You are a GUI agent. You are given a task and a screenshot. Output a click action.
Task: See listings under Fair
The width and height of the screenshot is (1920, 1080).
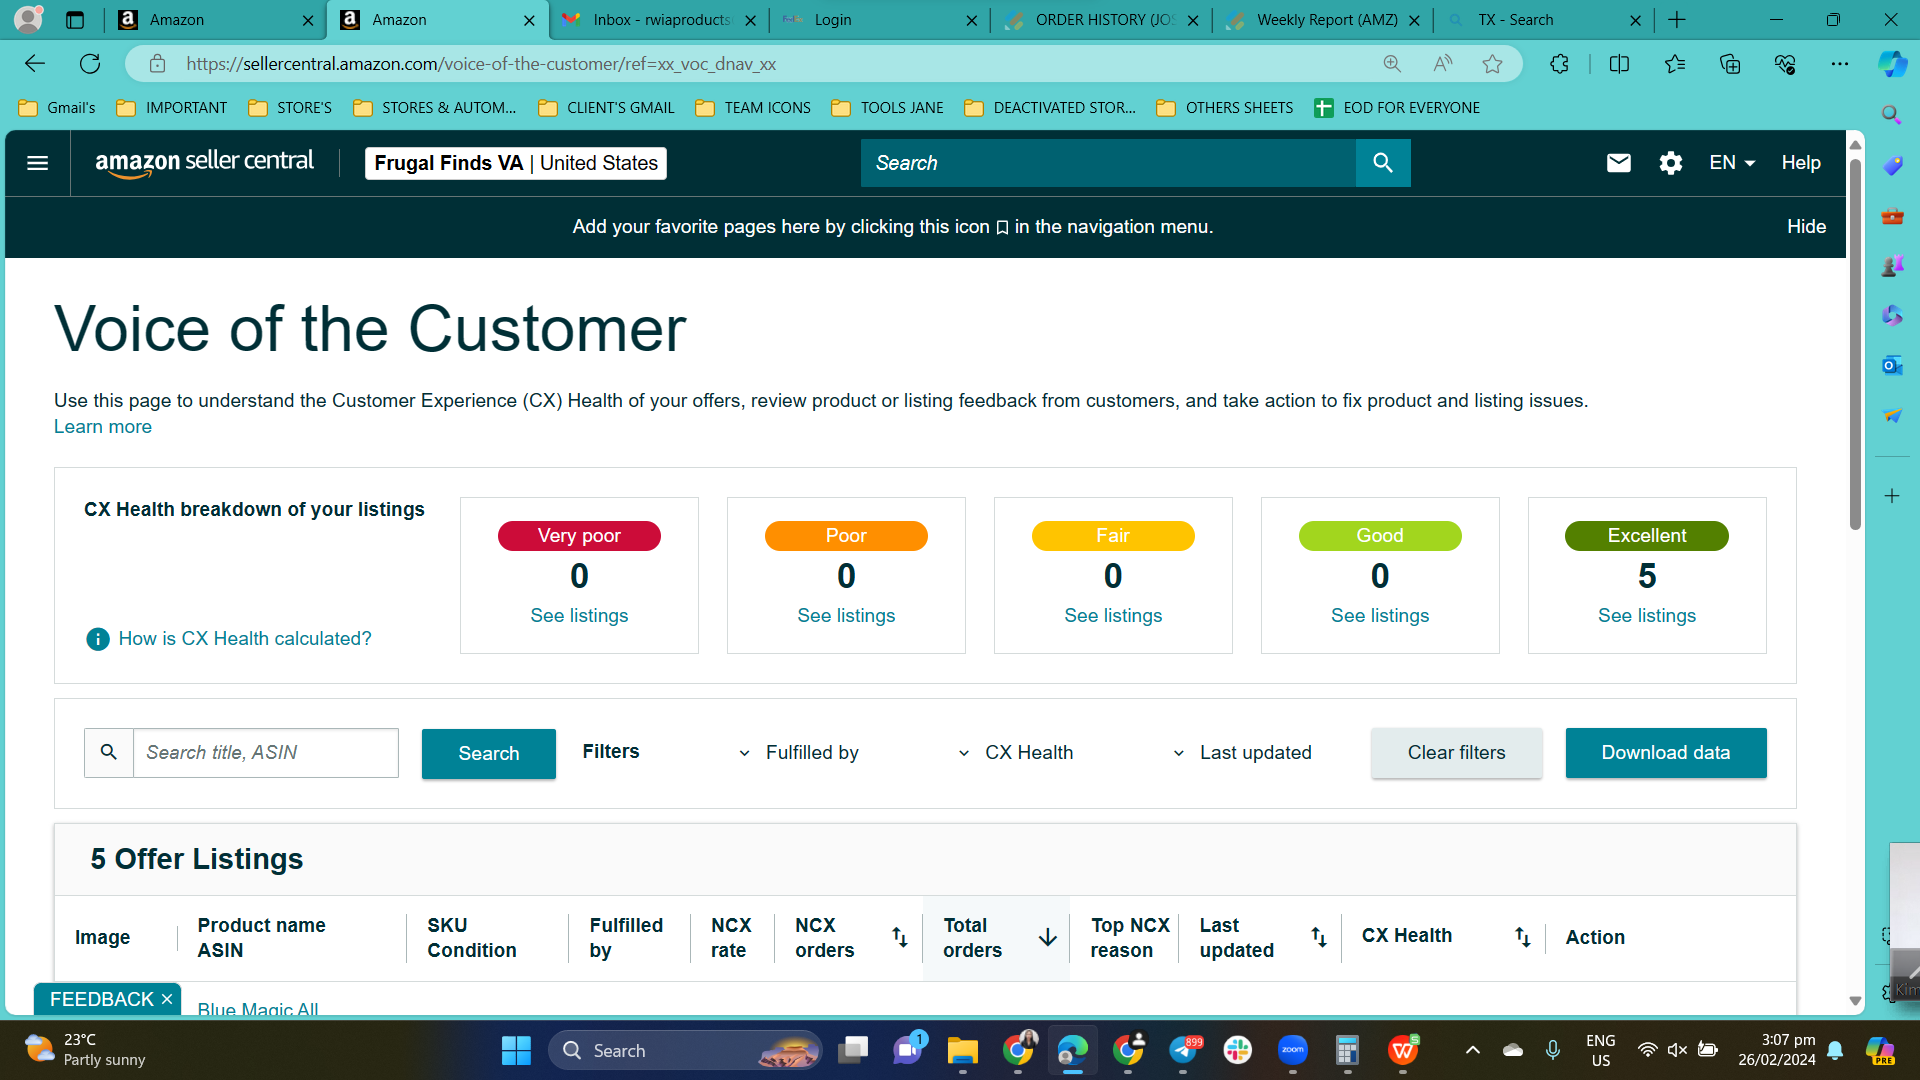pos(1113,616)
